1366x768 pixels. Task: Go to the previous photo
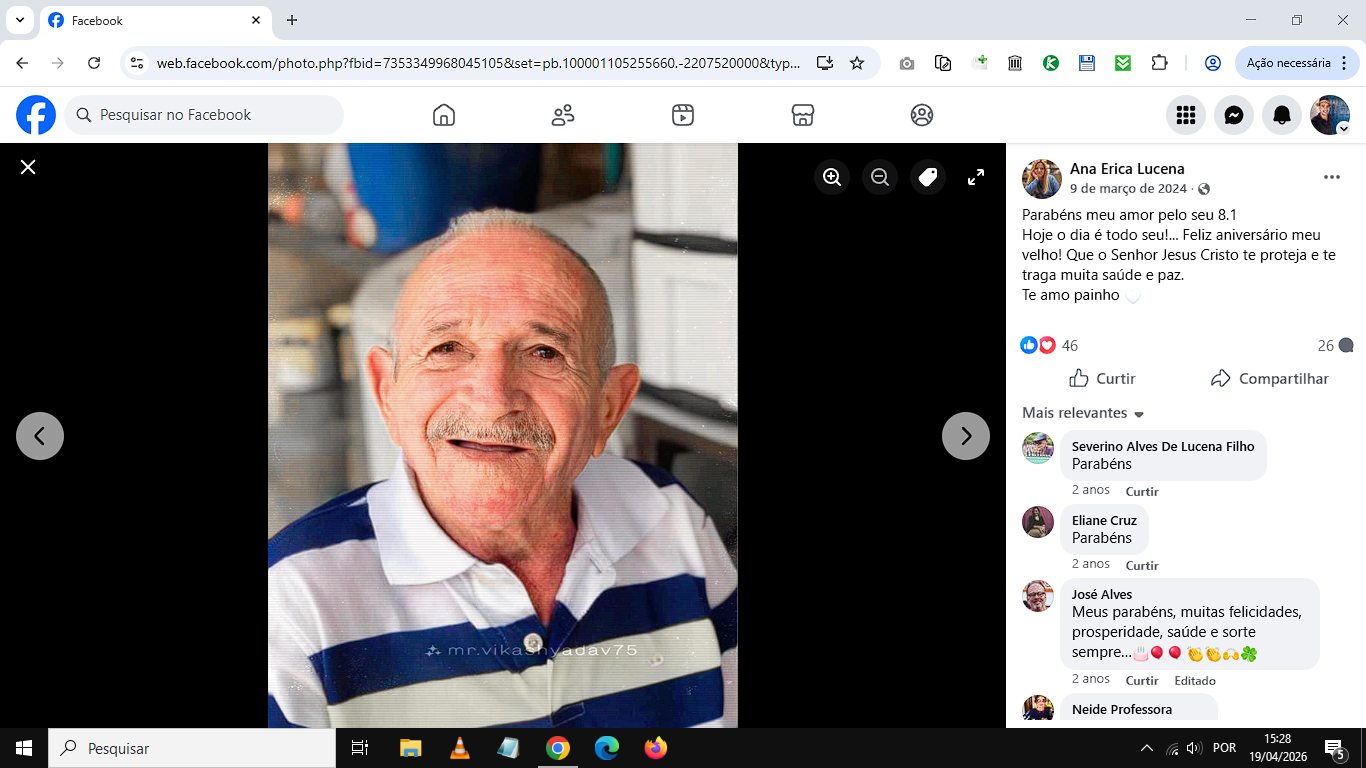pyautogui.click(x=40, y=436)
